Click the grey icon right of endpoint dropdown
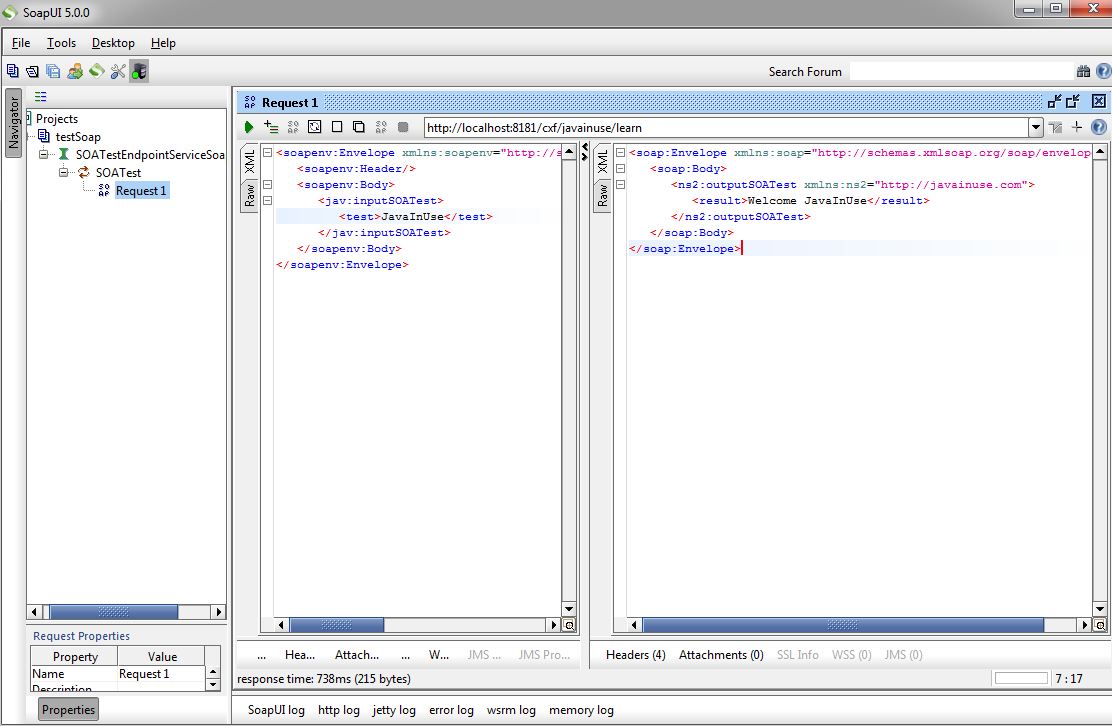The width and height of the screenshot is (1112, 726). pyautogui.click(x=1056, y=128)
